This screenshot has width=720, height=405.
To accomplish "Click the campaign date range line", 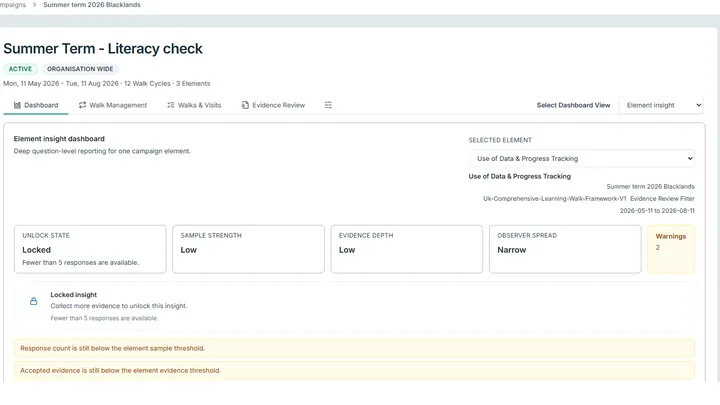I will [107, 84].
